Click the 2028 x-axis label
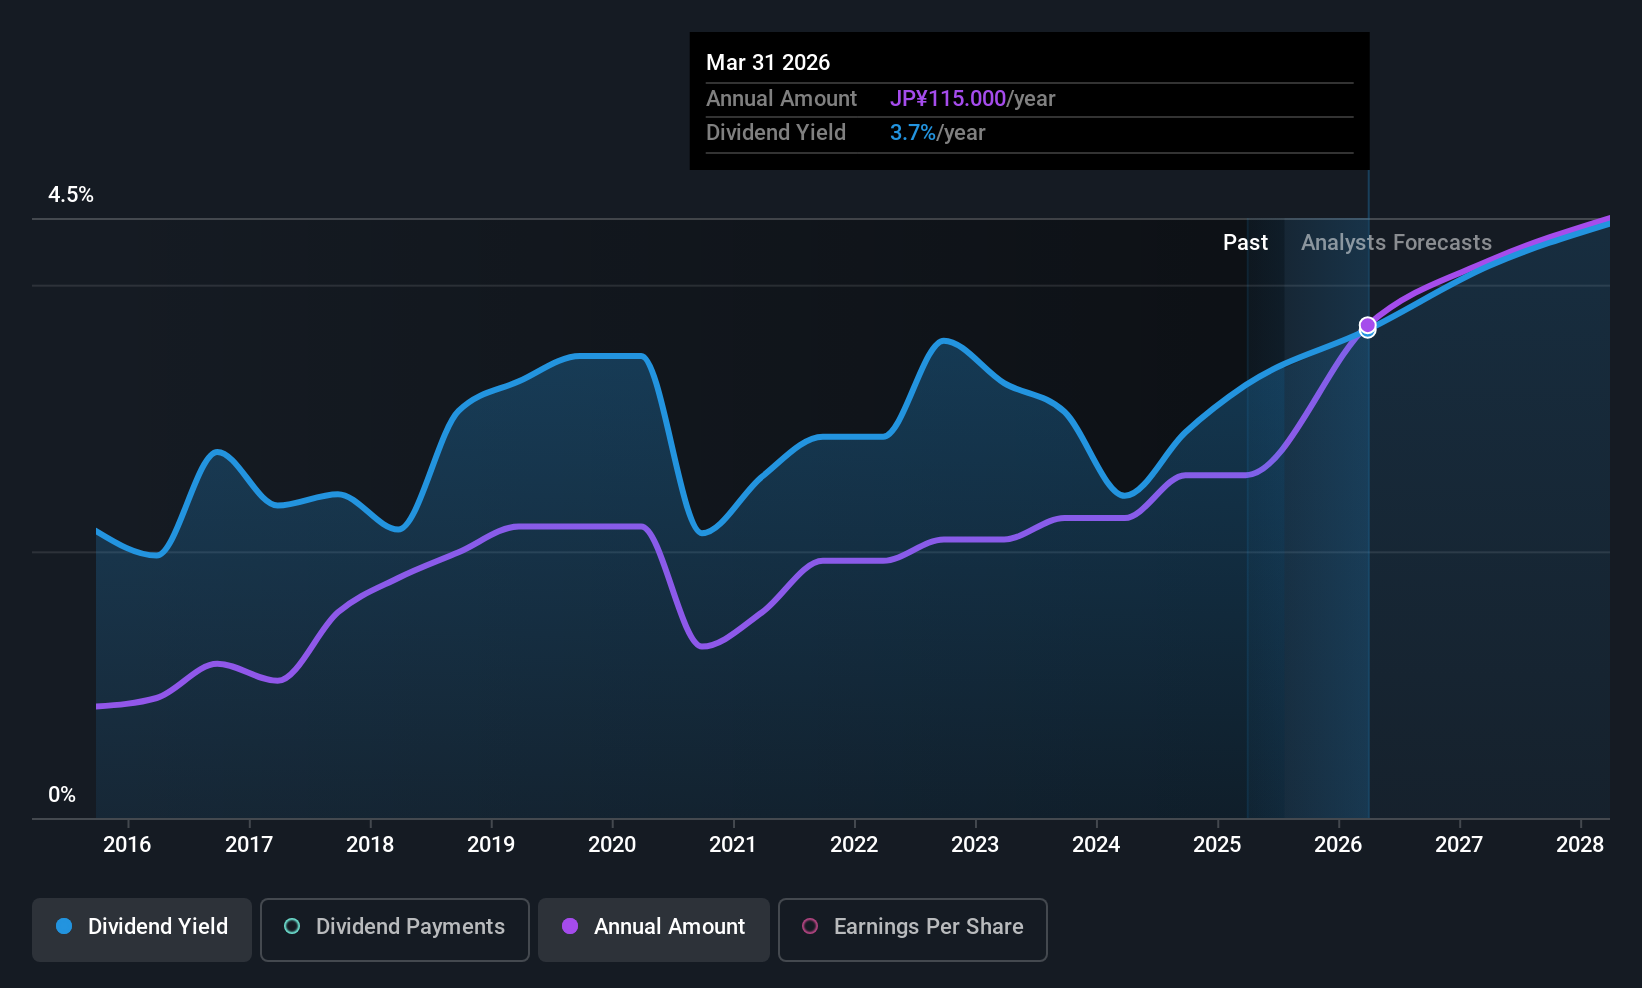 (1580, 845)
